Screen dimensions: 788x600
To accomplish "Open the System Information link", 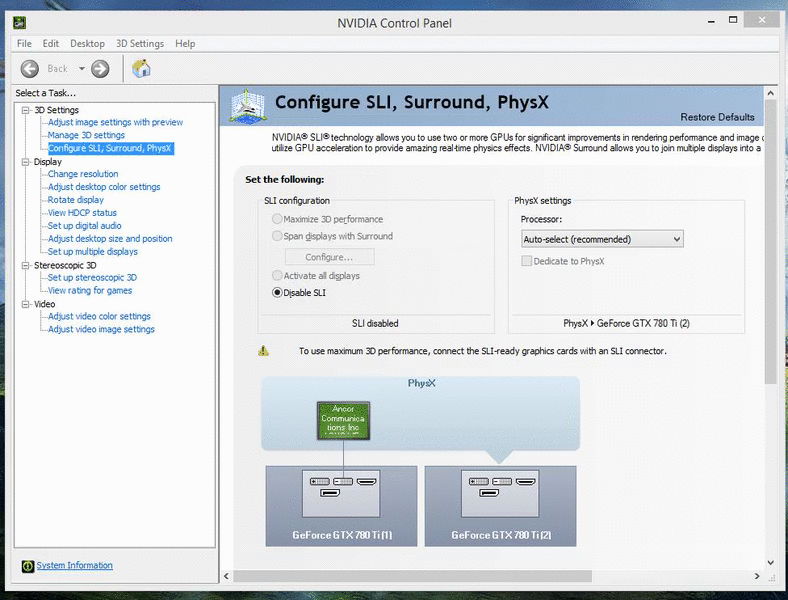I will (74, 565).
